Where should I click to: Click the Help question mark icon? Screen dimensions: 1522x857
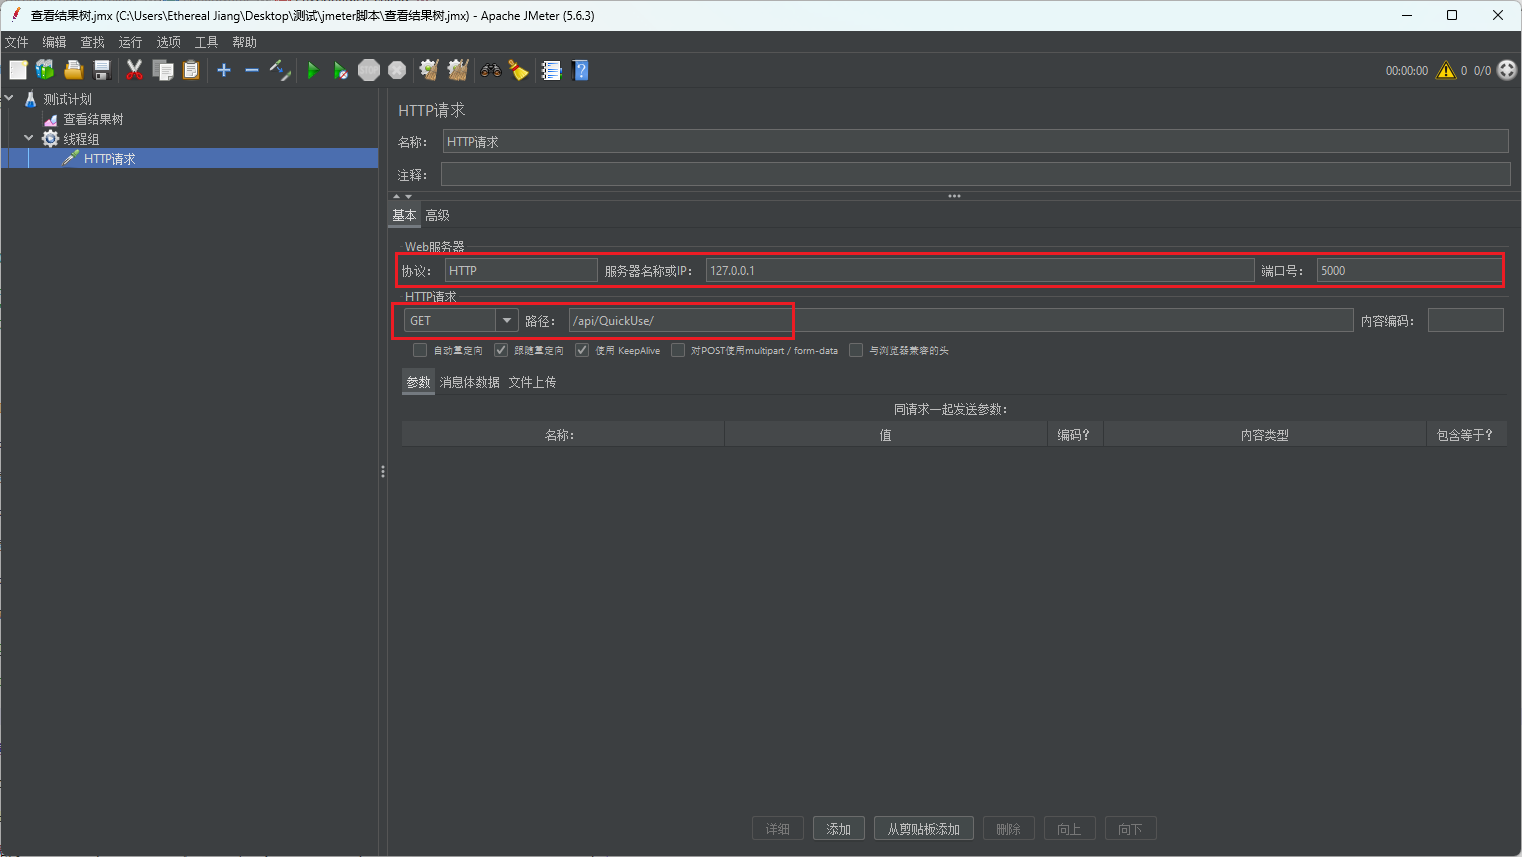click(x=580, y=70)
